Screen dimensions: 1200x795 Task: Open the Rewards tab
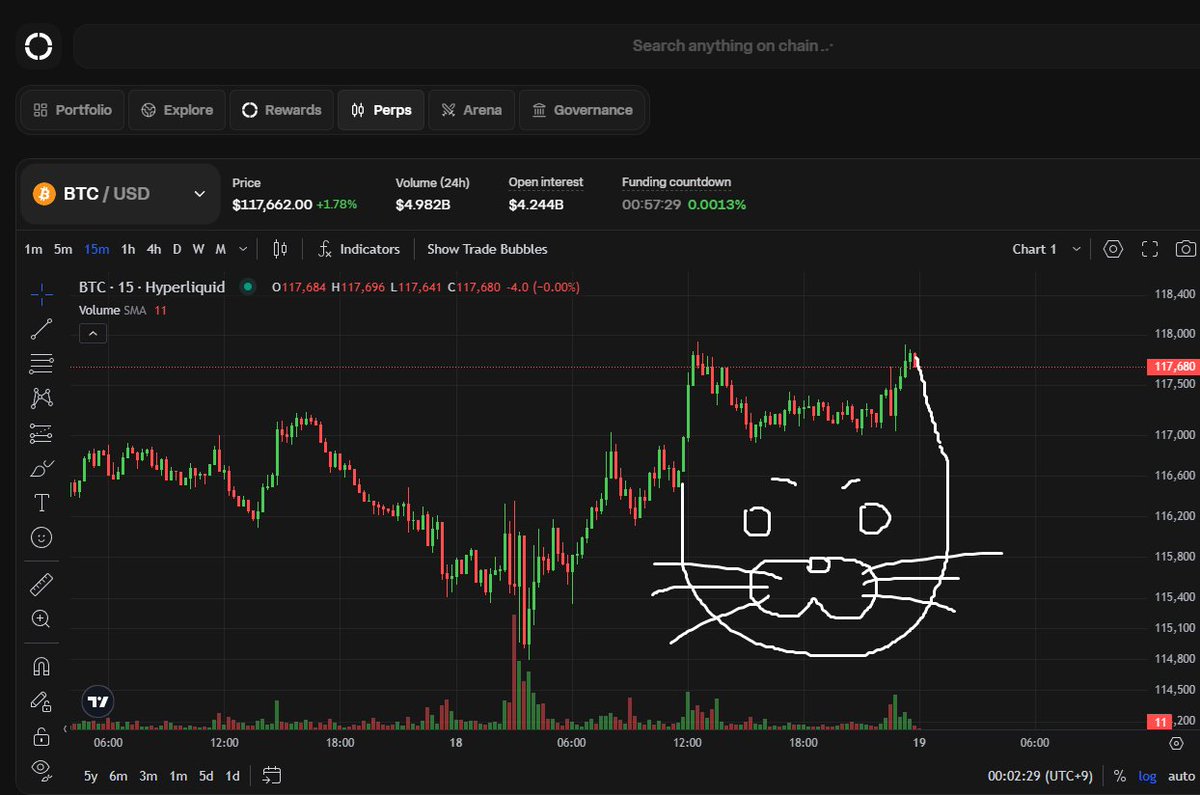(282, 110)
